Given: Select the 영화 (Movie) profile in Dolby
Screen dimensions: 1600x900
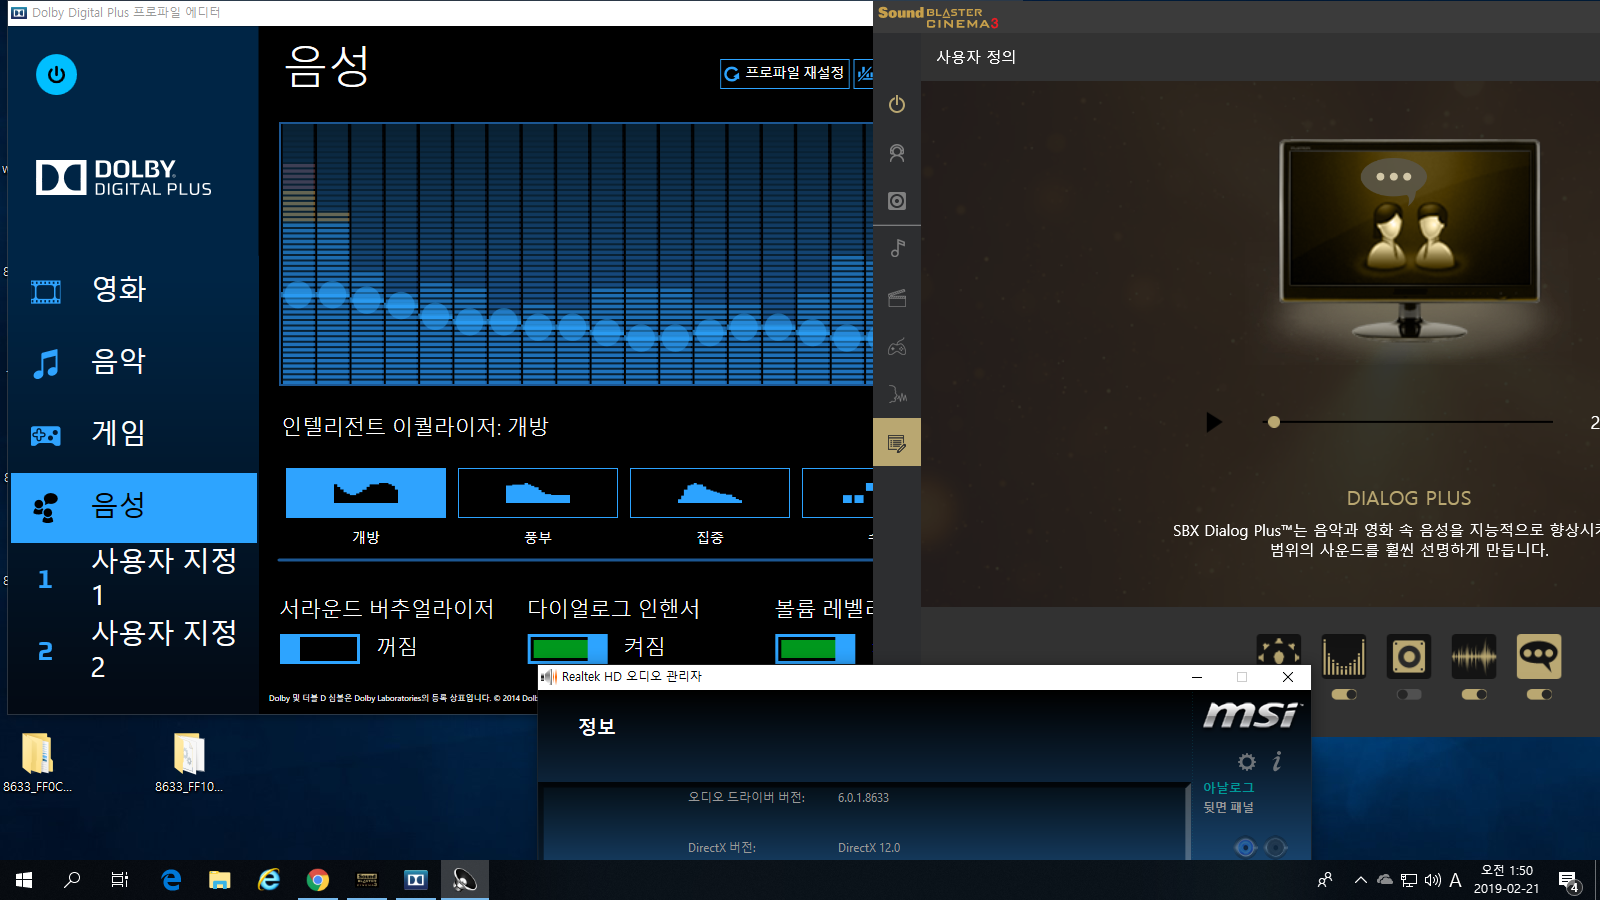Looking at the screenshot, I should [133, 289].
